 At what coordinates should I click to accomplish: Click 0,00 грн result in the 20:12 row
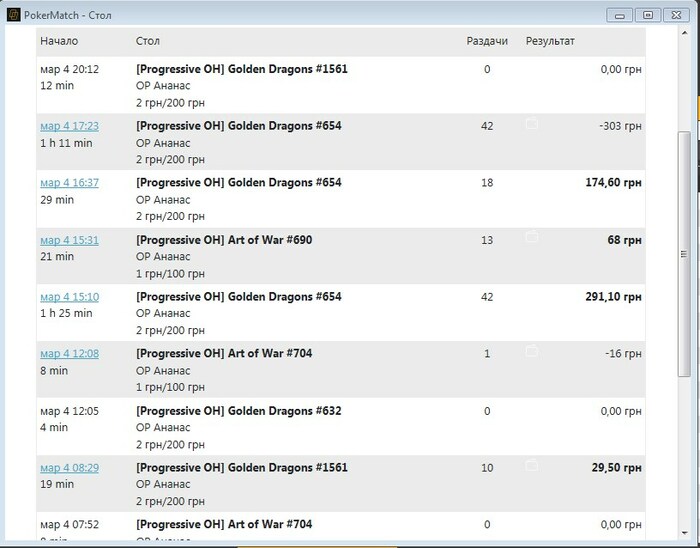pos(621,69)
